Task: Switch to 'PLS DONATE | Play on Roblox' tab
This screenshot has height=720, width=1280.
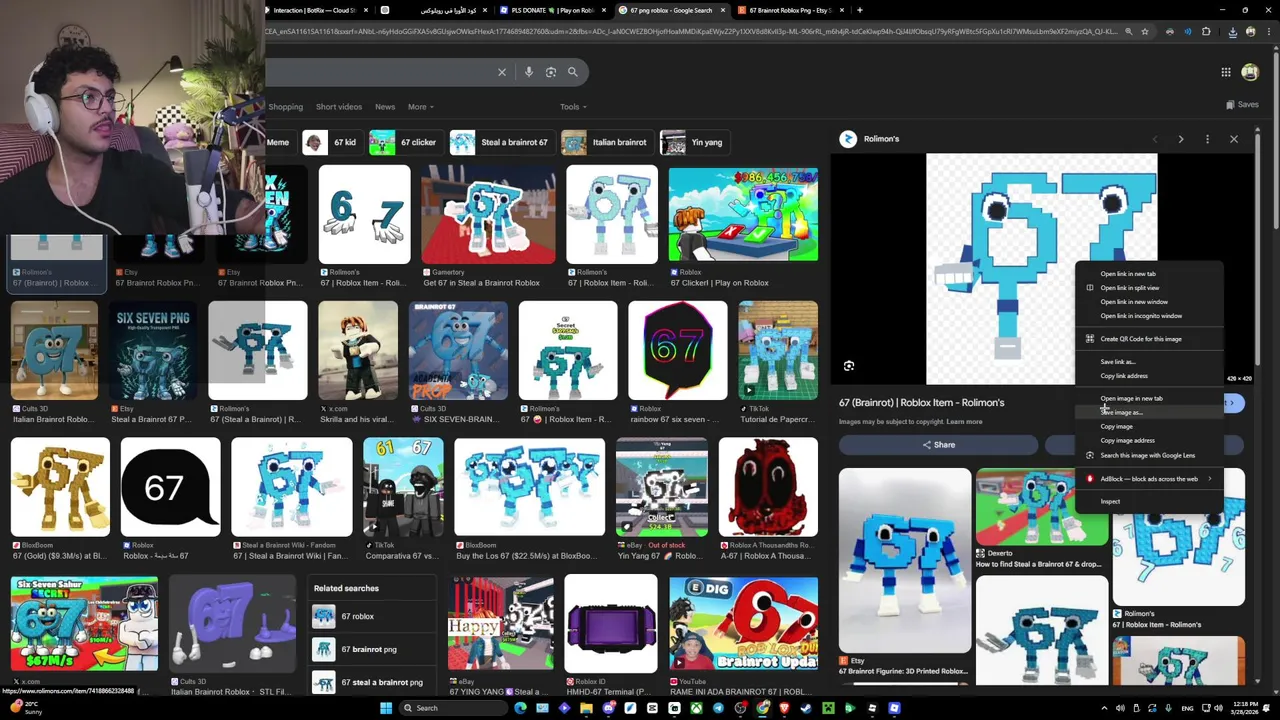Action: click(x=554, y=10)
